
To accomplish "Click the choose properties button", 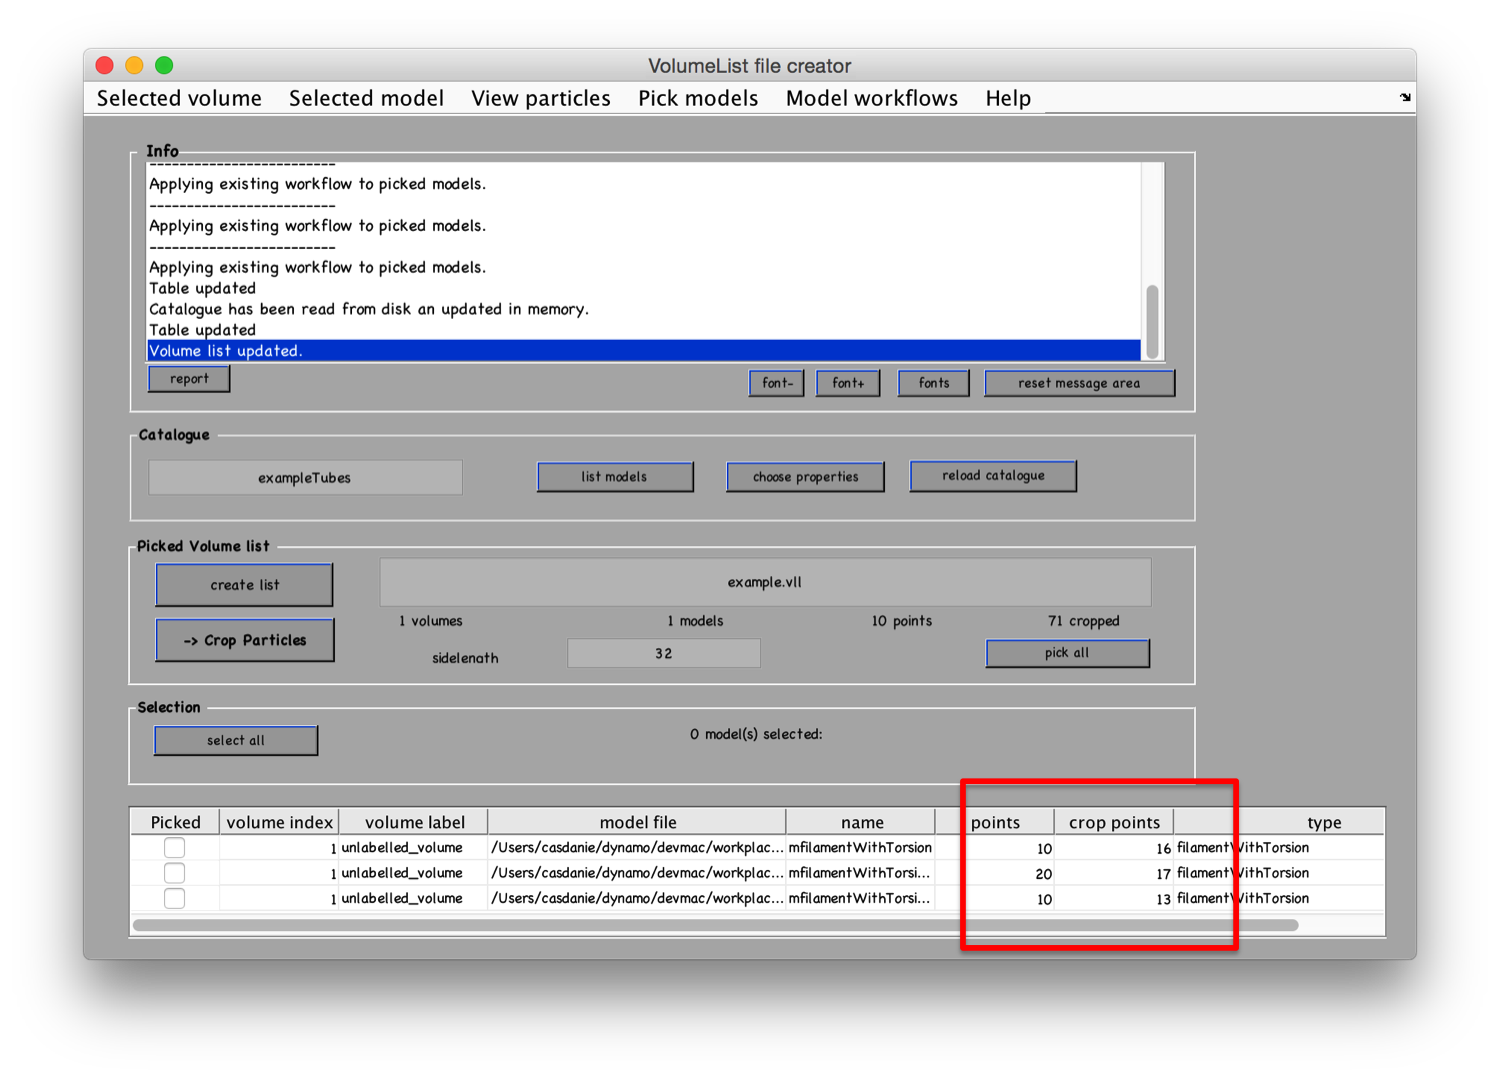I will [x=806, y=477].
